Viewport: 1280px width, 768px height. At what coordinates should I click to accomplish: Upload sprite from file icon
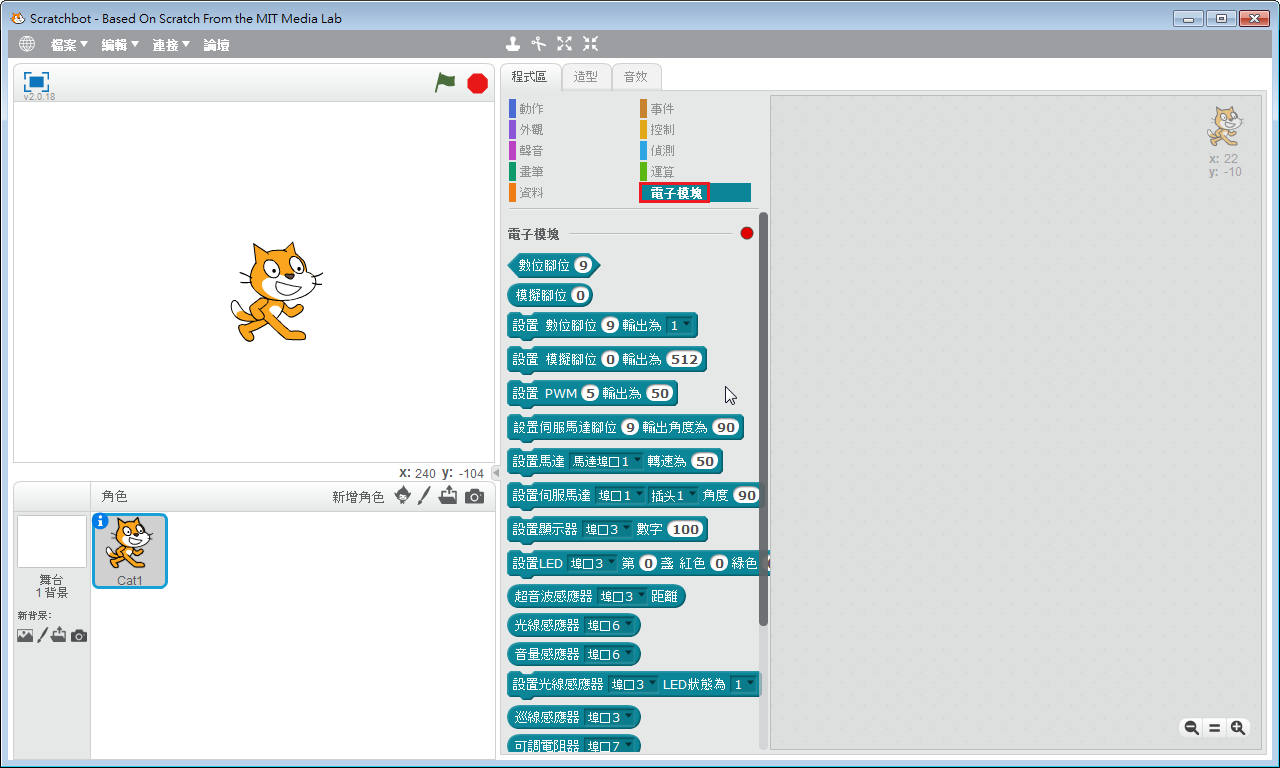click(x=448, y=495)
